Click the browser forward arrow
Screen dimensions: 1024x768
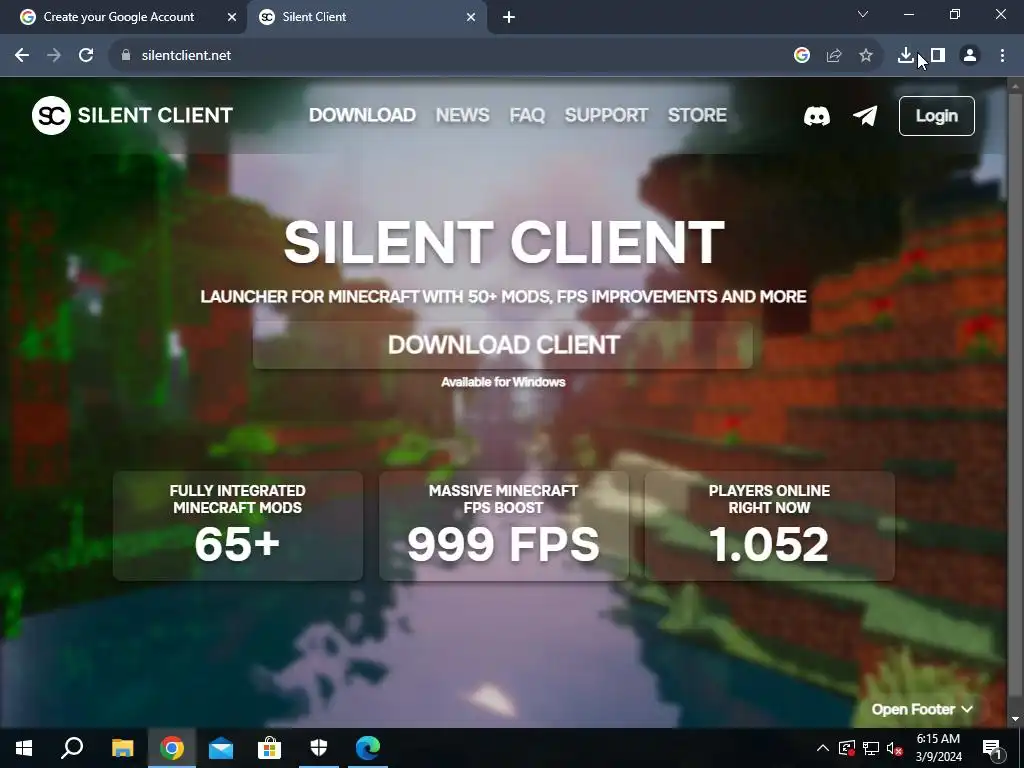pyautogui.click(x=54, y=56)
